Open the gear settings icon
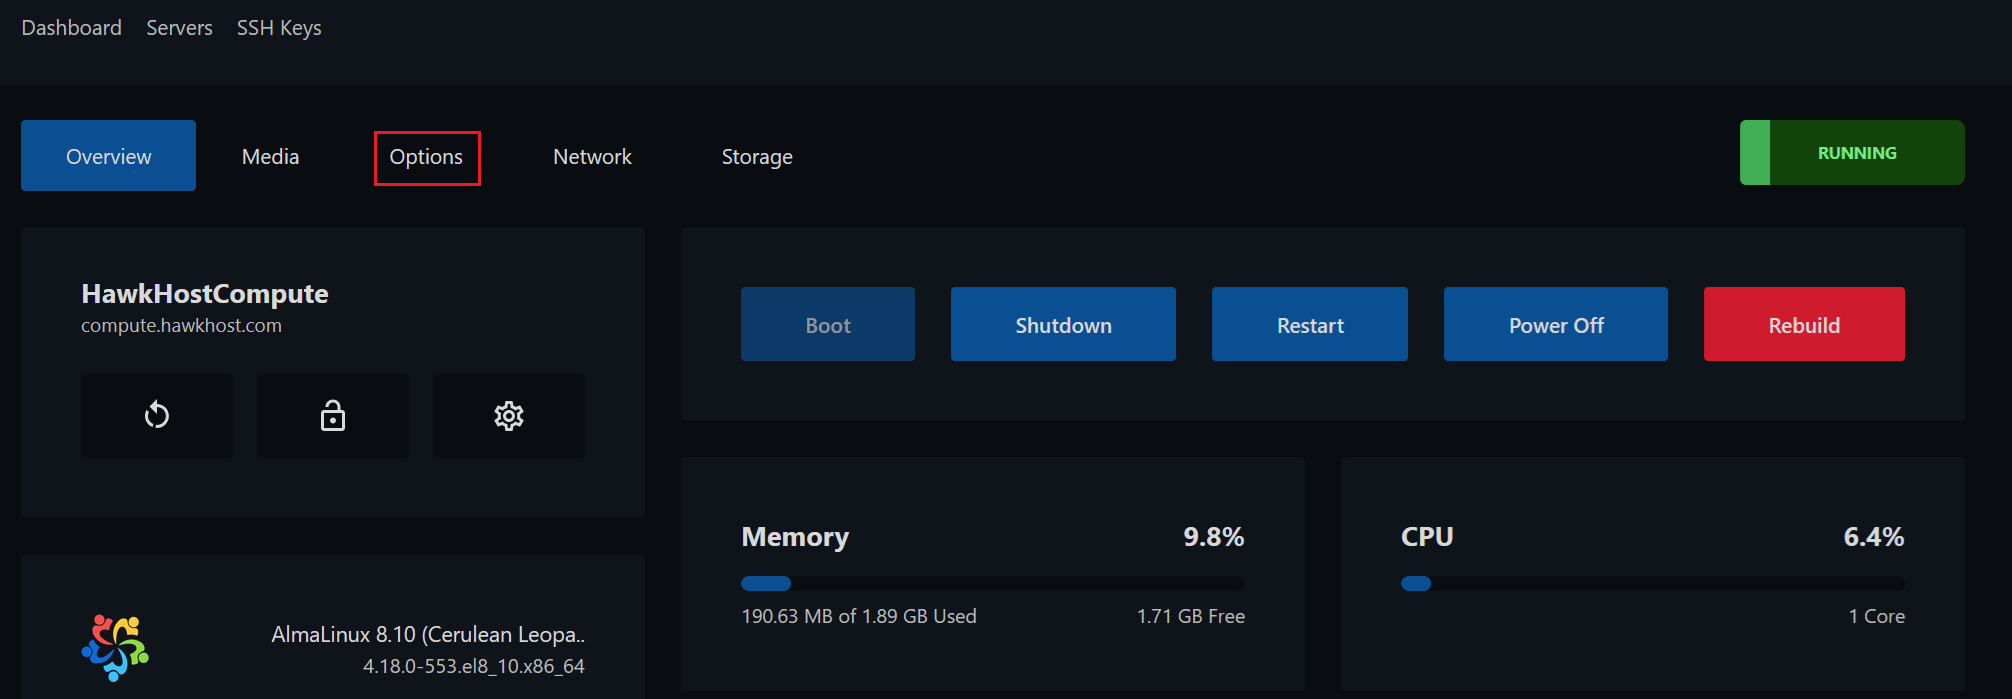 [x=509, y=415]
